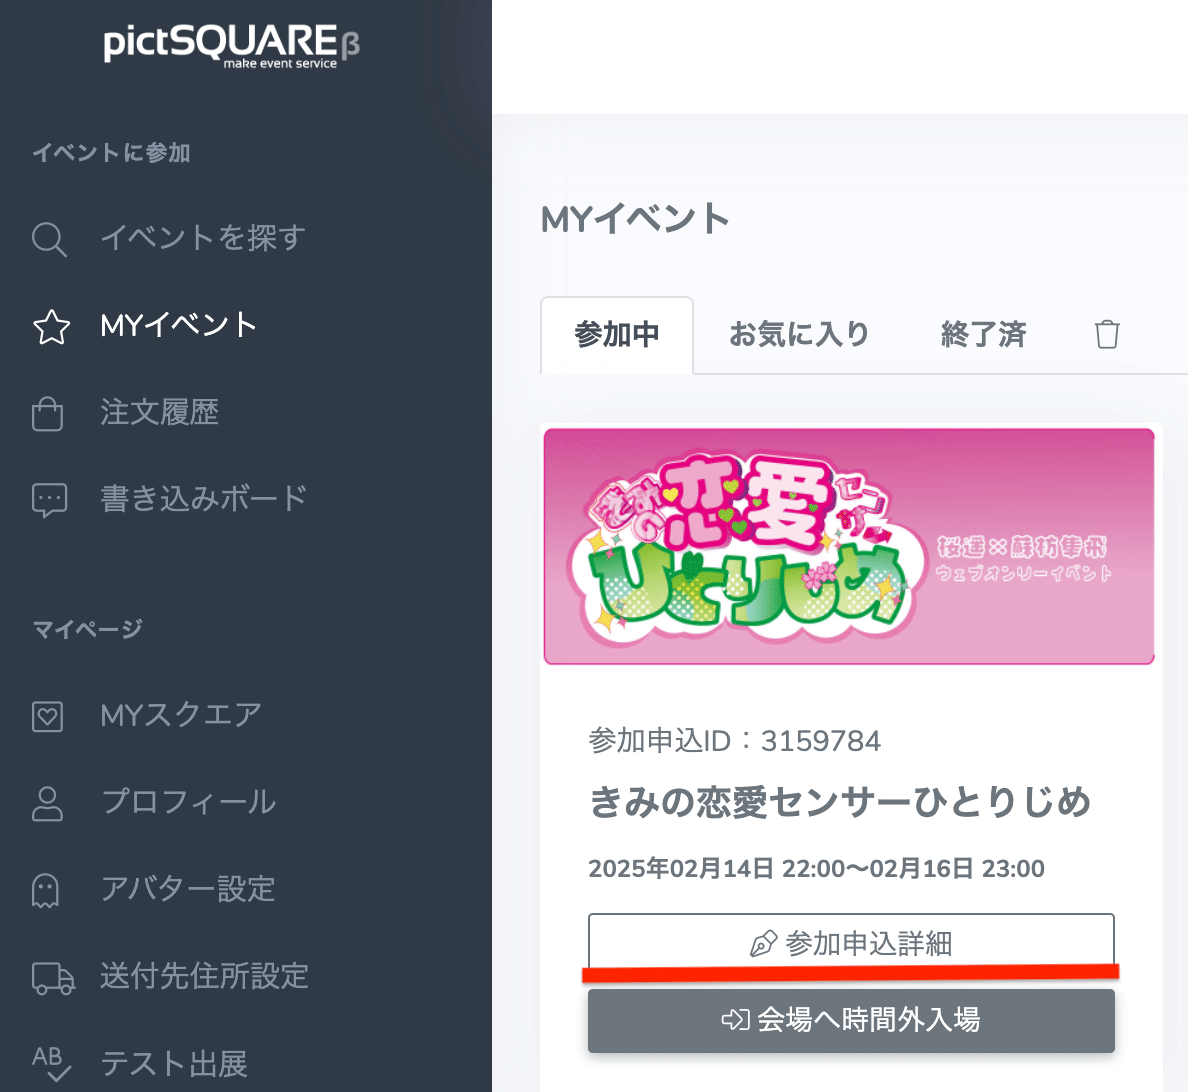Open 書き込みボード in the sidebar

click(204, 499)
